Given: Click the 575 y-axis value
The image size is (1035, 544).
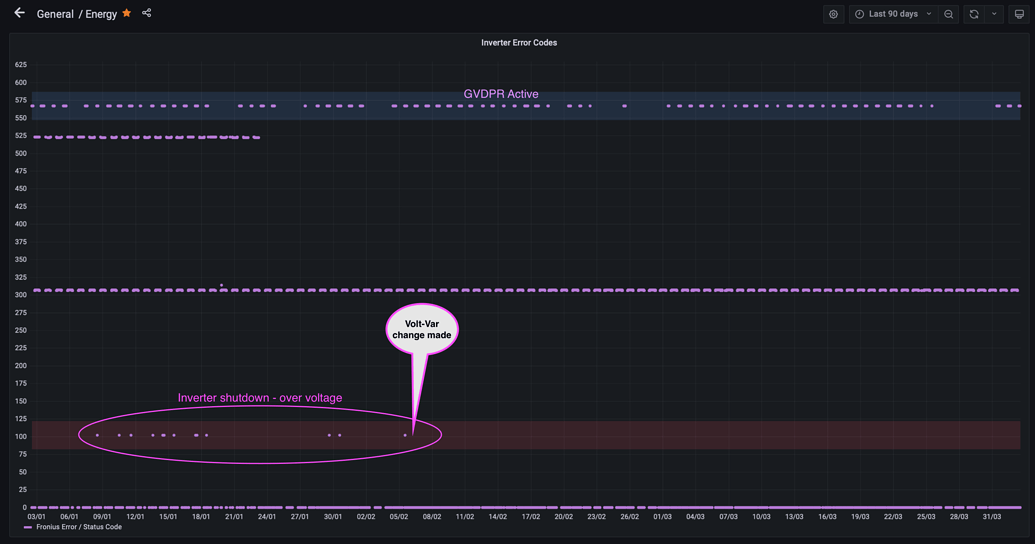Looking at the screenshot, I should coord(20,100).
